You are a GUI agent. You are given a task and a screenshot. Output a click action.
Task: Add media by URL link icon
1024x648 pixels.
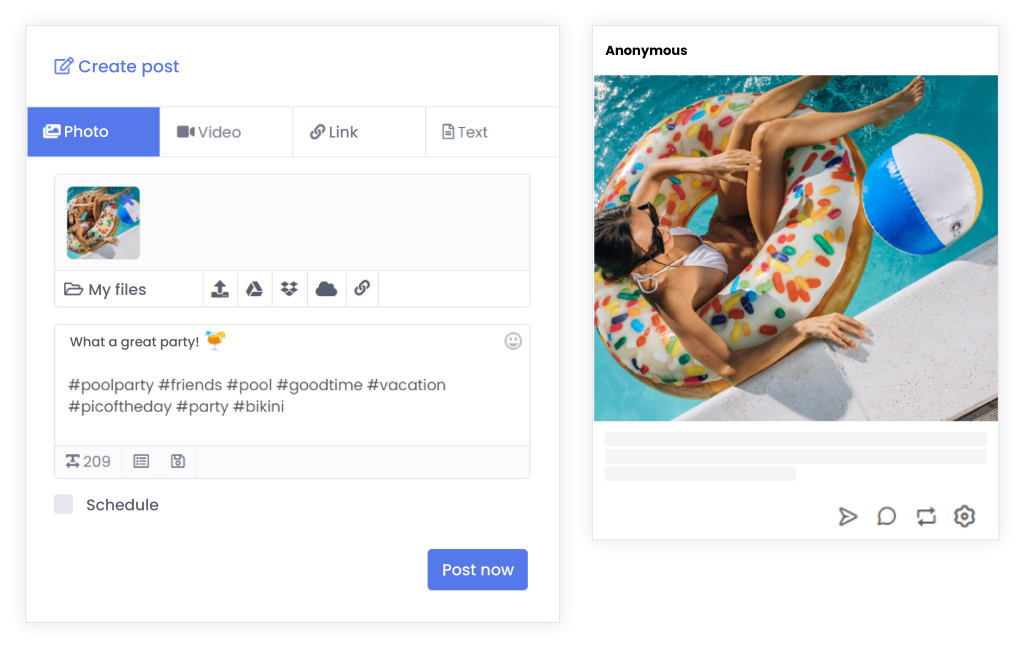pos(362,288)
